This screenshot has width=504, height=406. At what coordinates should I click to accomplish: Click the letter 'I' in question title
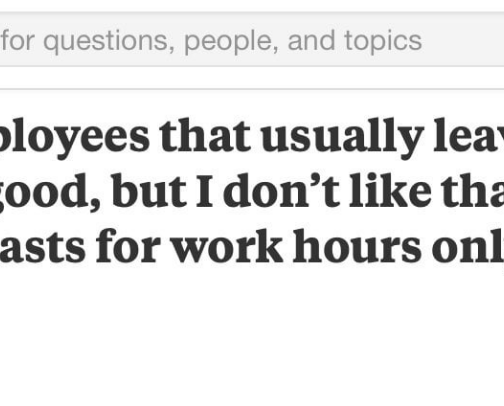205,190
